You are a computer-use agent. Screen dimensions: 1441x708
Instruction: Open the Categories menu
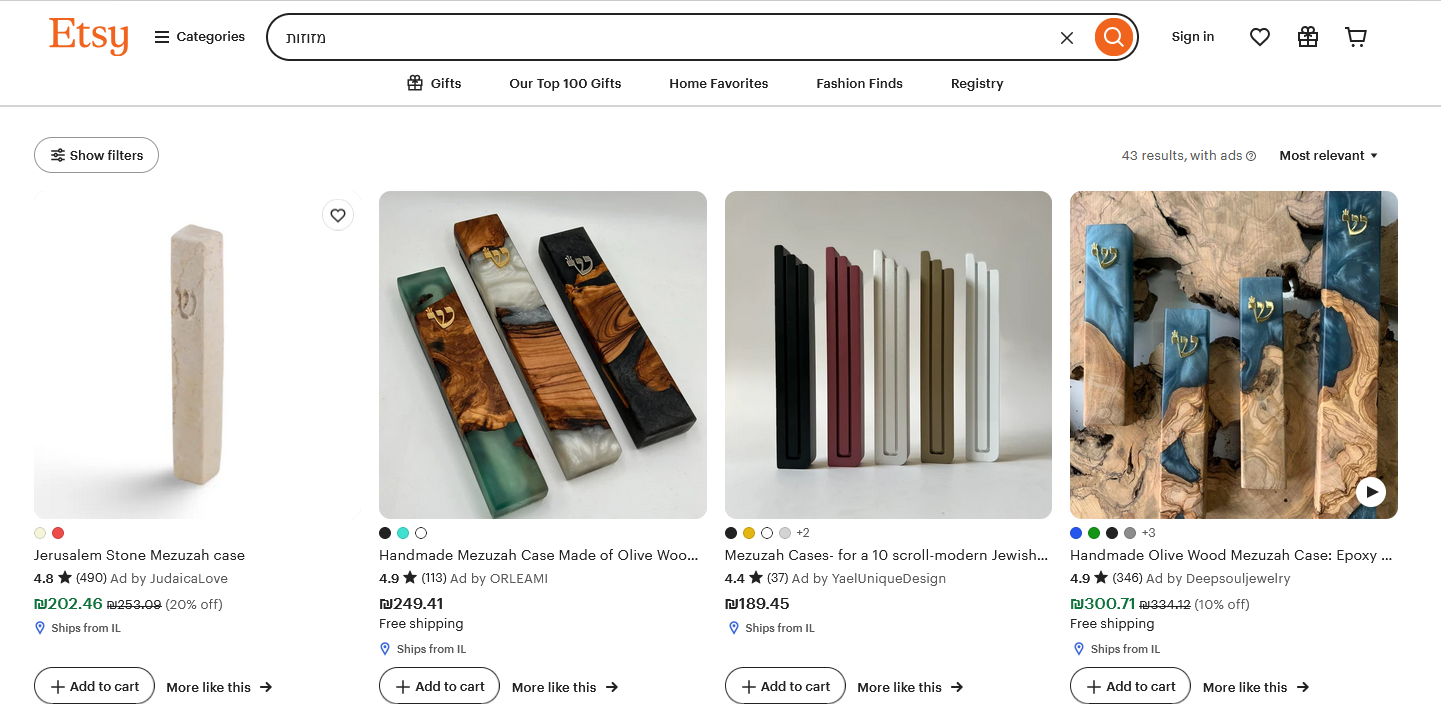(x=200, y=37)
